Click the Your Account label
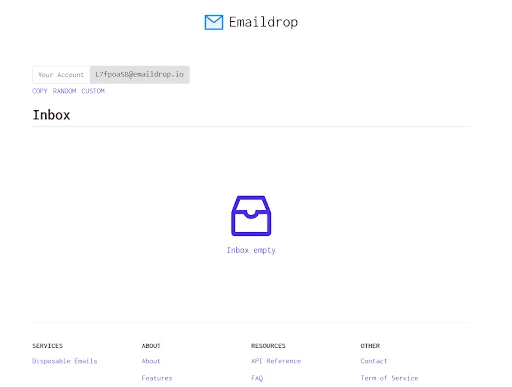Viewport: 512px width, 387px height. click(x=61, y=75)
